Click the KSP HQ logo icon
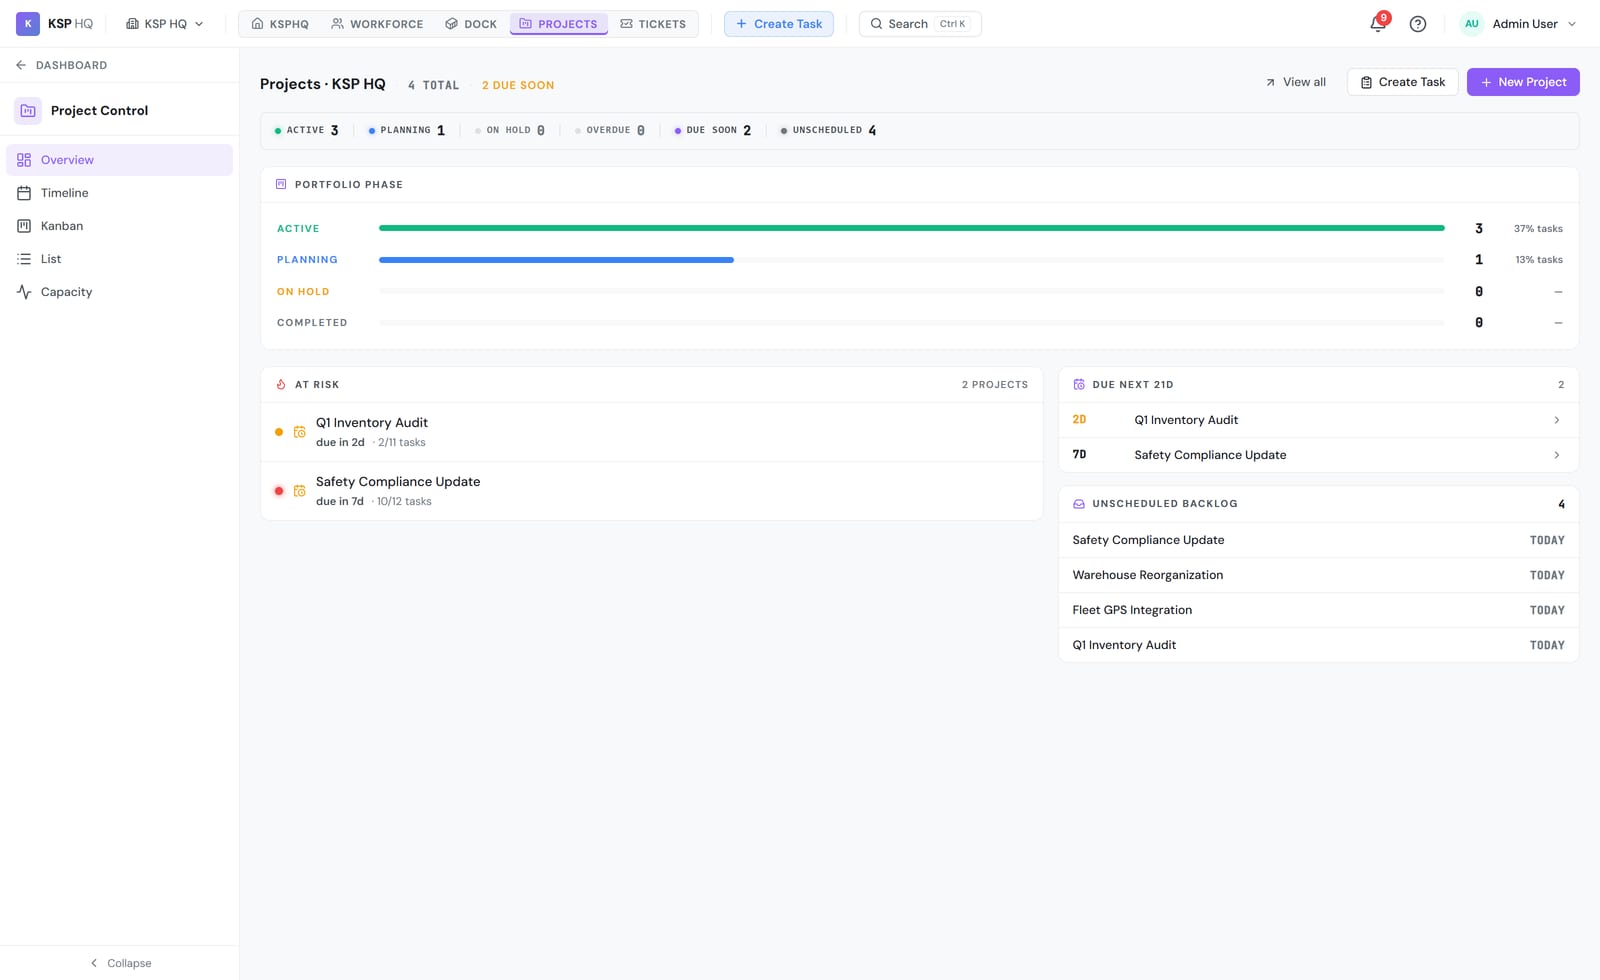 click(27, 23)
